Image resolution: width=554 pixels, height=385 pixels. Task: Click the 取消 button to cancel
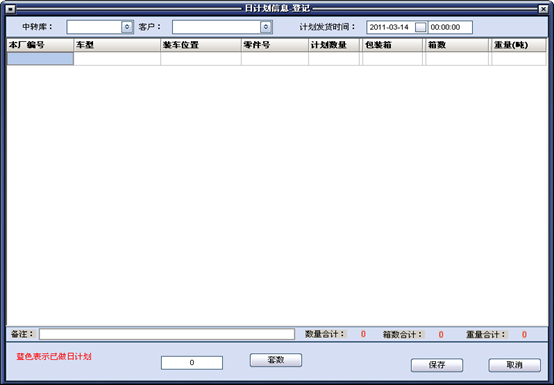tap(514, 365)
